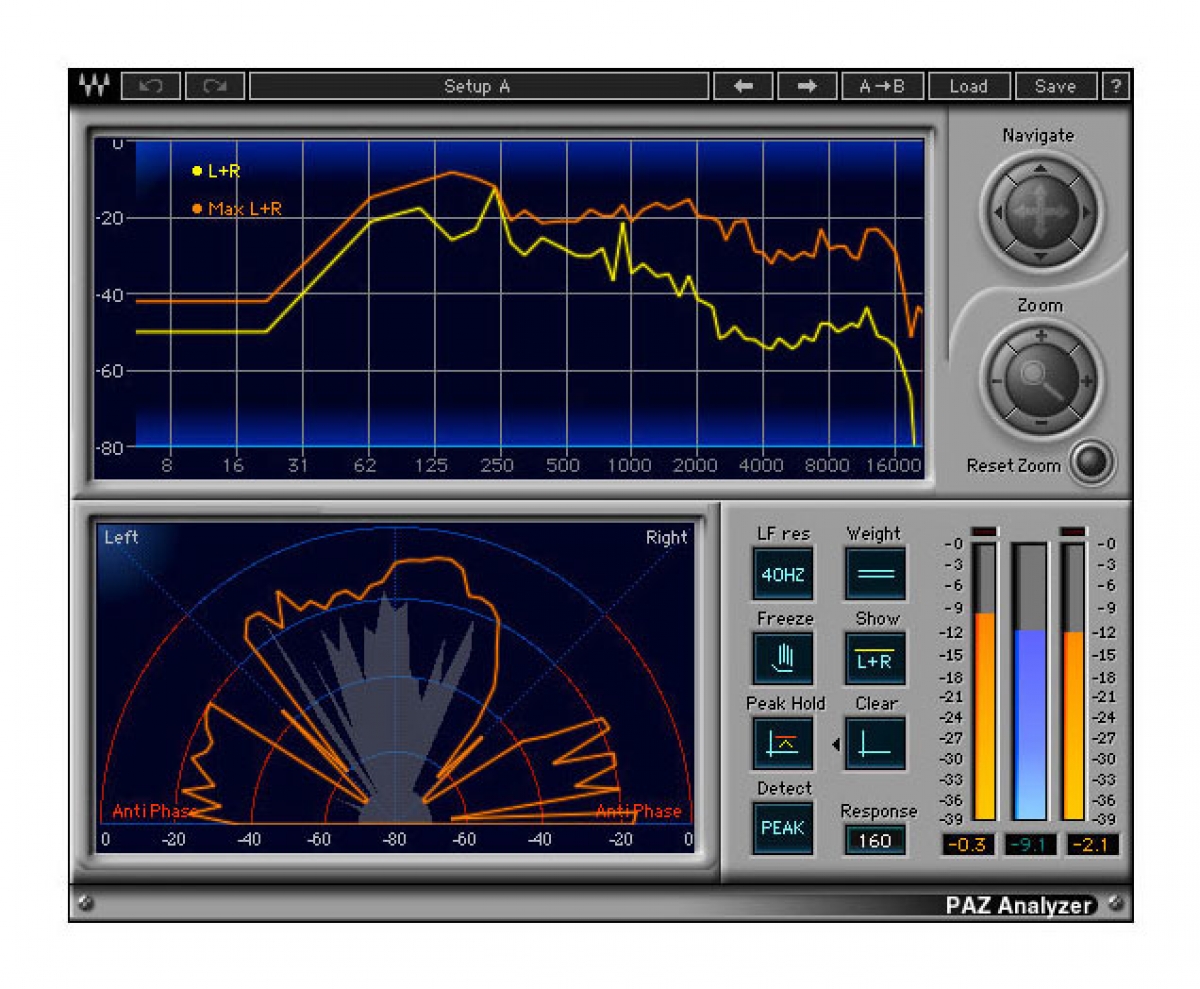
Task: Click the blue center level meter
Action: (x=1029, y=682)
